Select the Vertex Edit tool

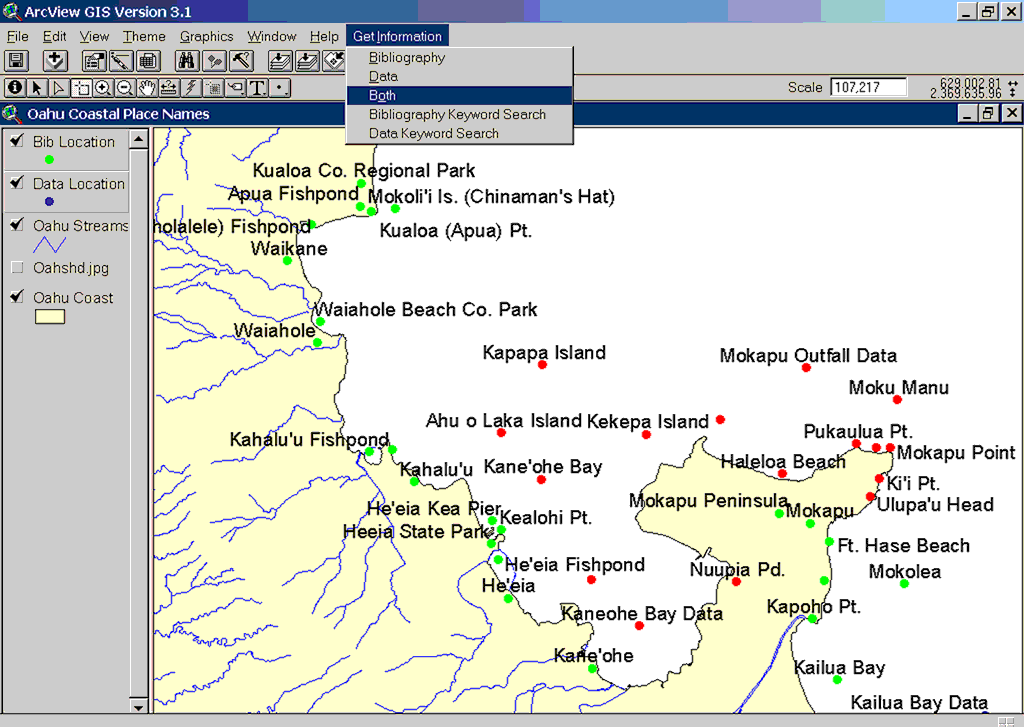[x=59, y=88]
